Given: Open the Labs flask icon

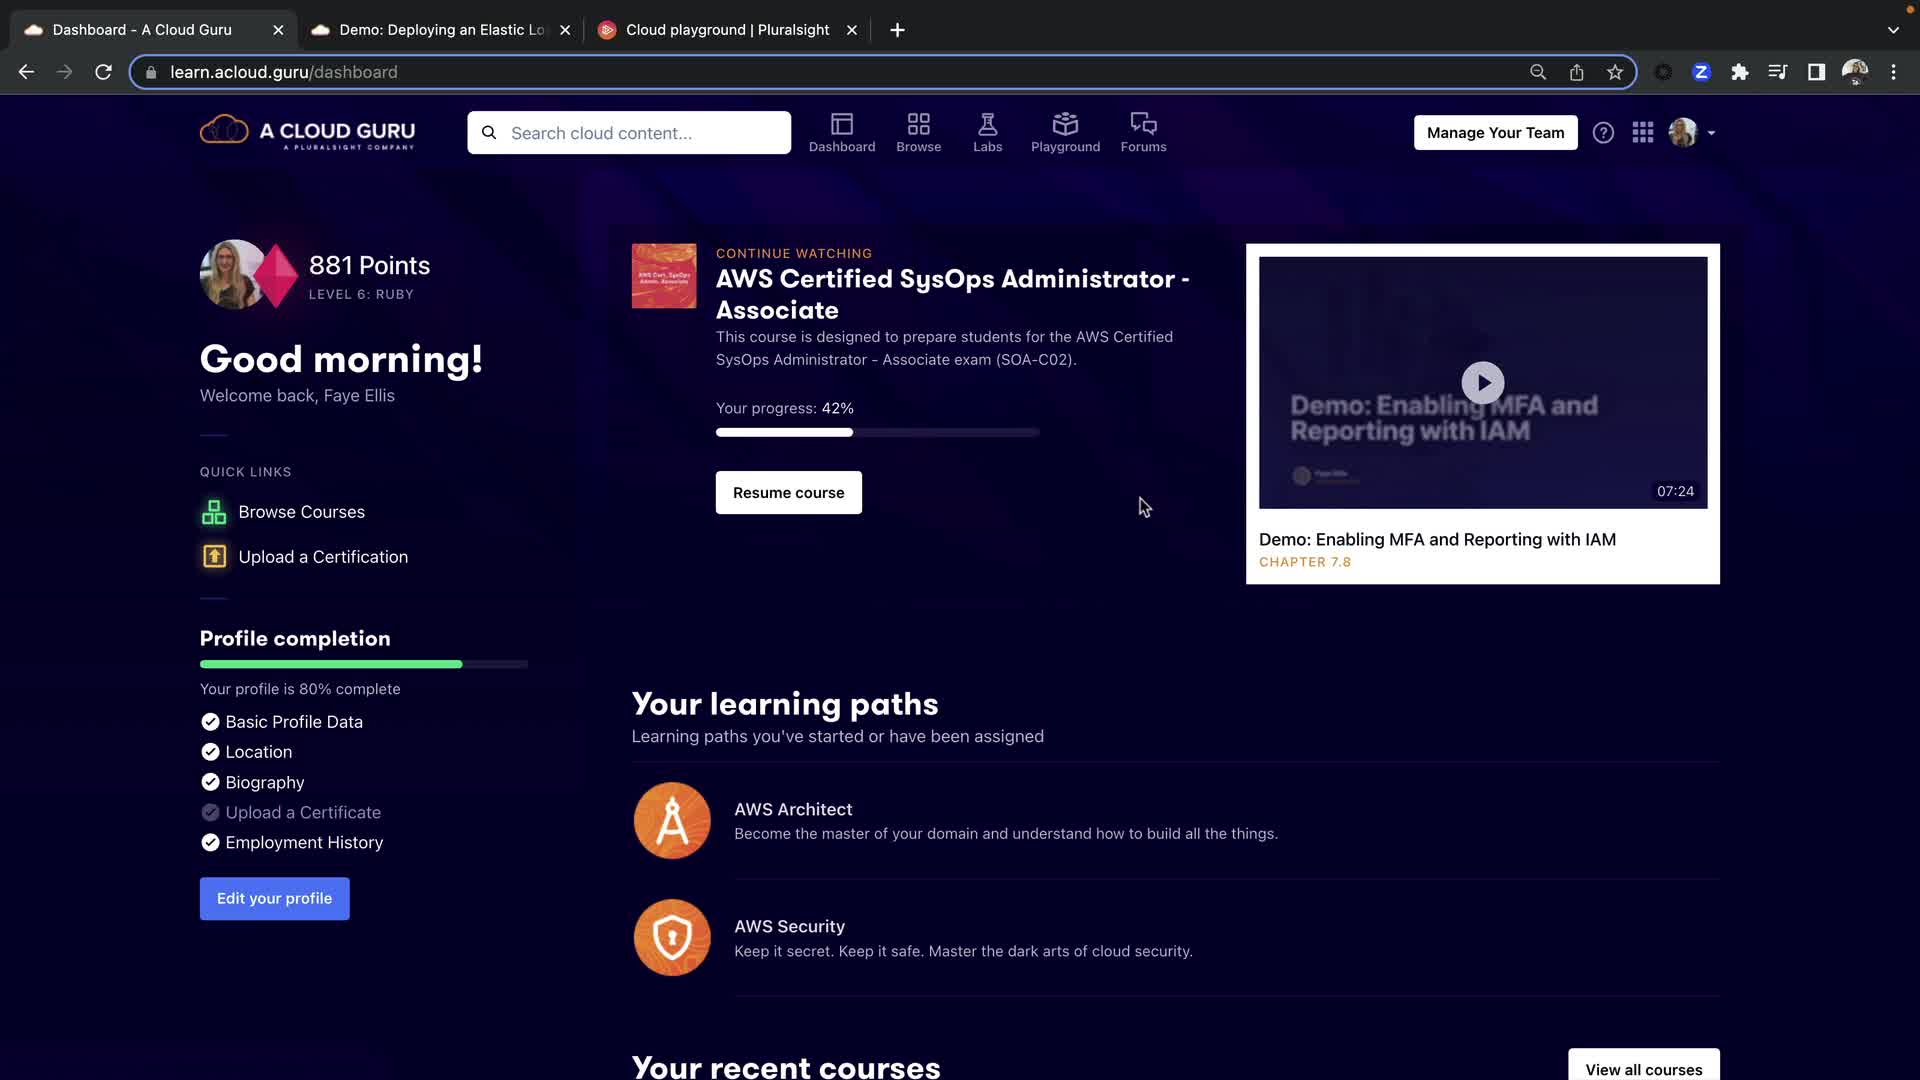Looking at the screenshot, I should tap(987, 124).
